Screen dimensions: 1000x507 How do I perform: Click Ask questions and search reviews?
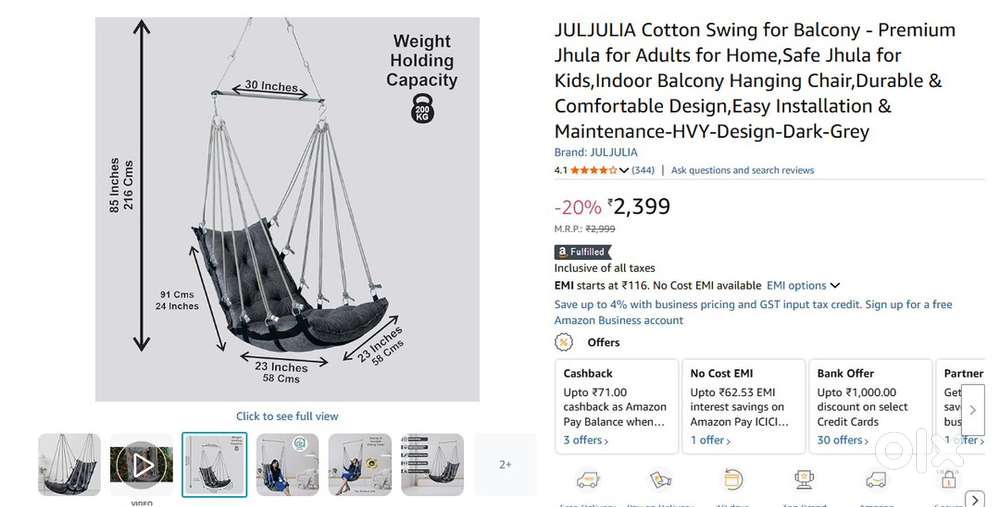[x=742, y=171]
